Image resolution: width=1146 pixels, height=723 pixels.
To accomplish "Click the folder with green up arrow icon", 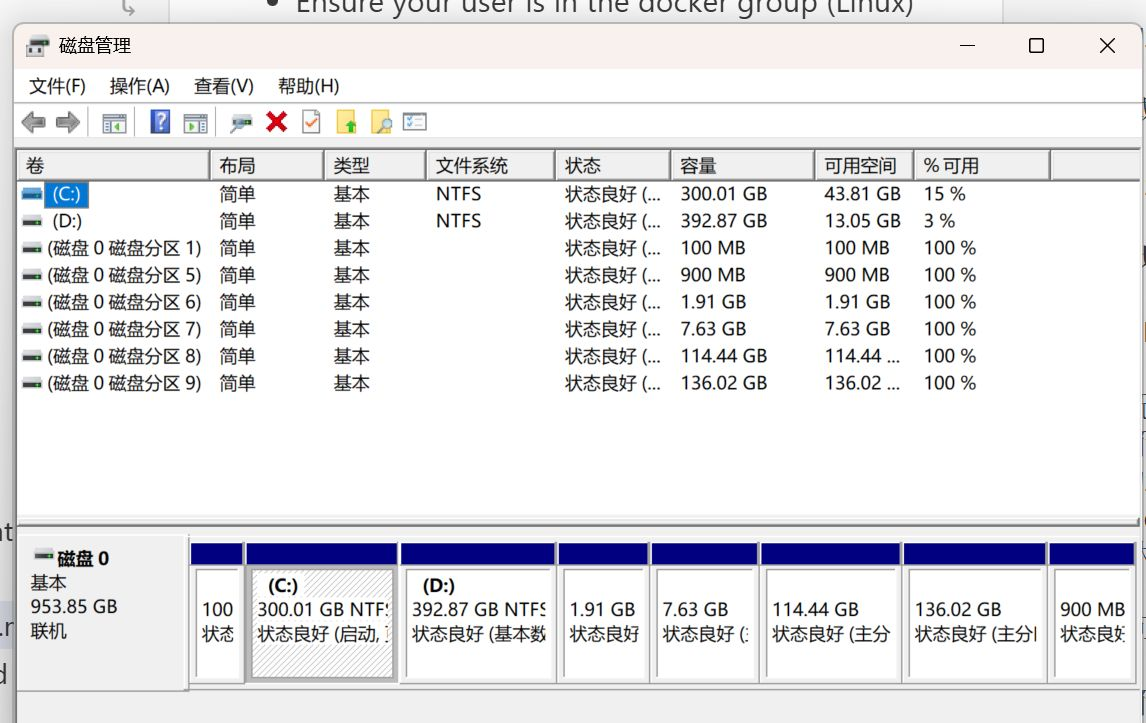I will pyautogui.click(x=346, y=122).
